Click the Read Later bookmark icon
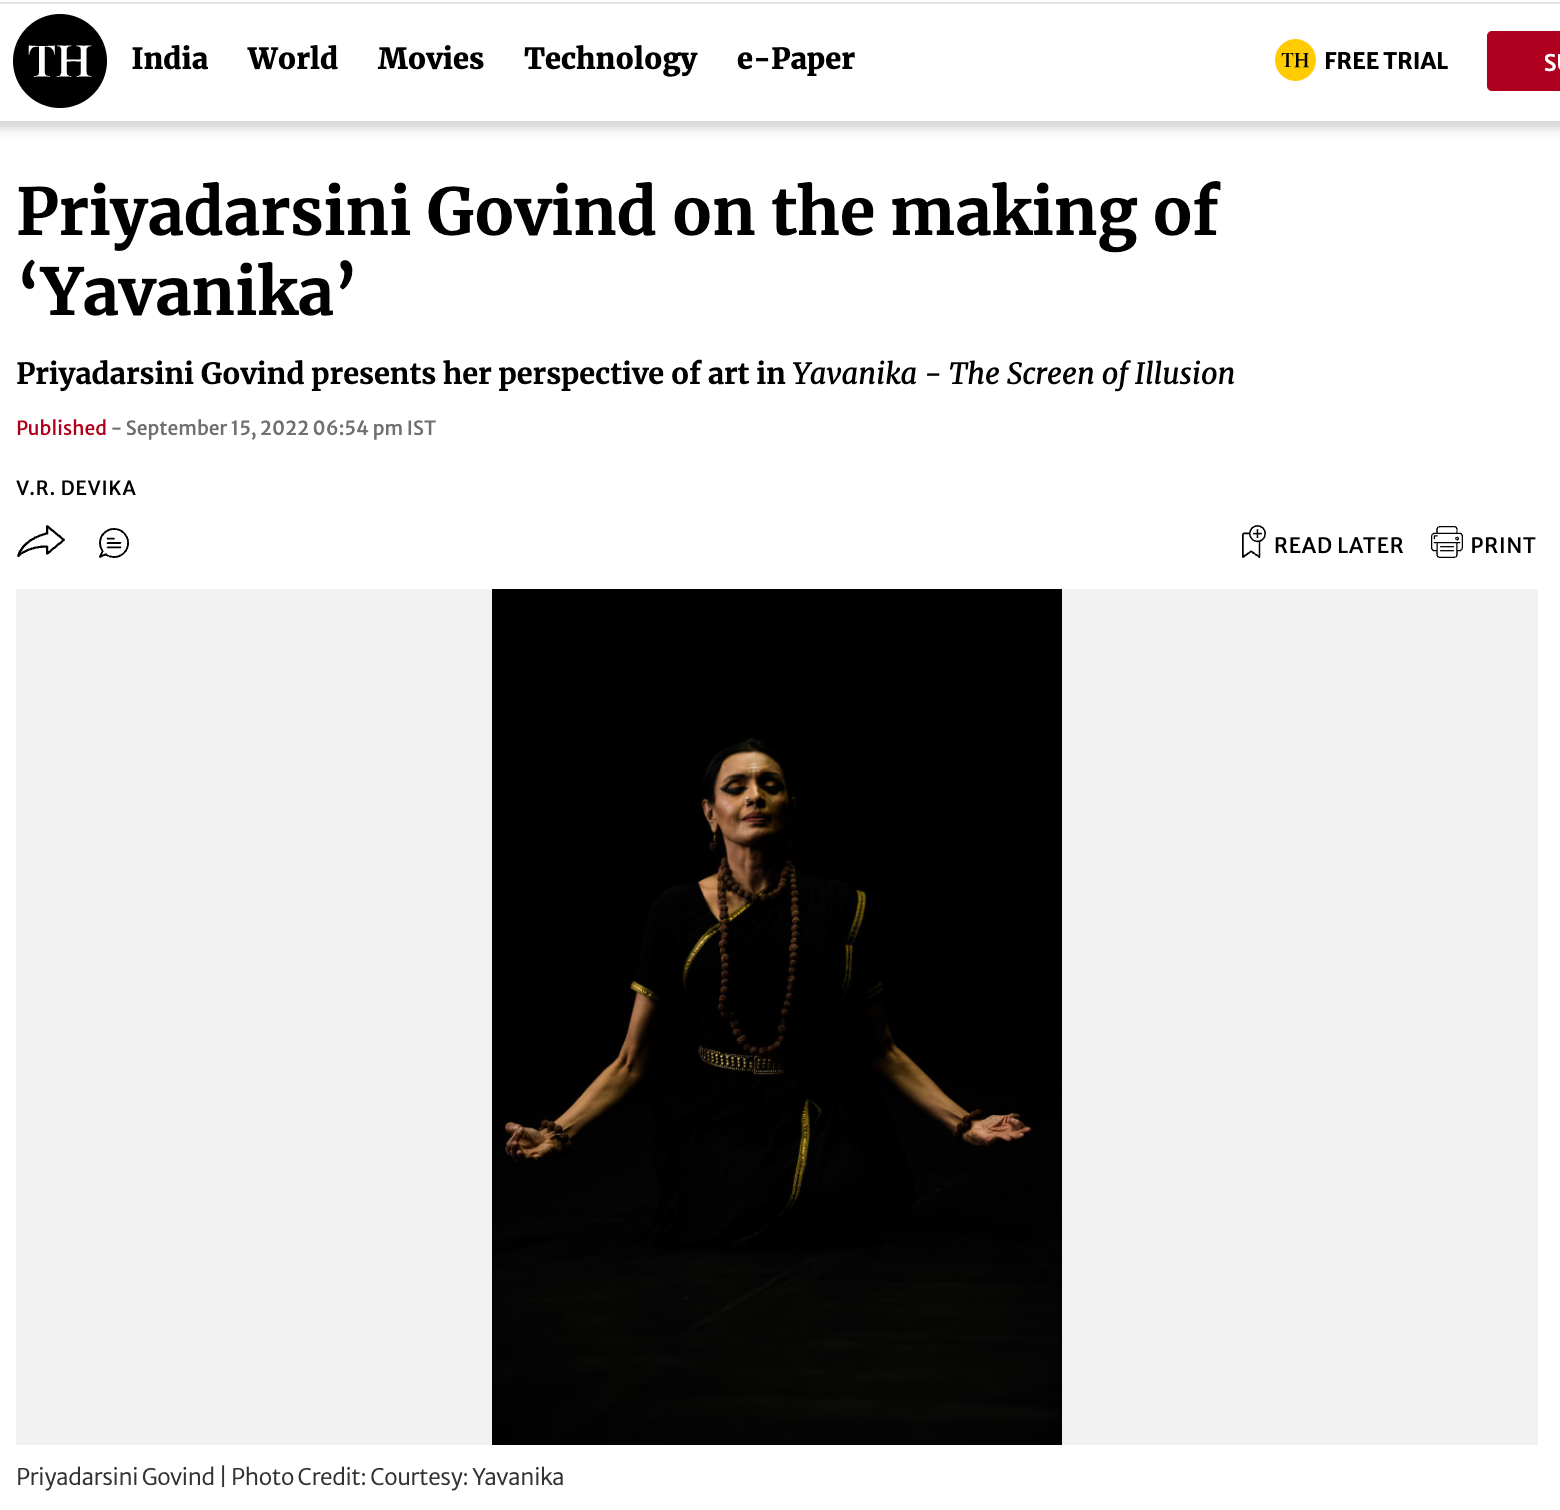This screenshot has width=1560, height=1510. 1253,542
